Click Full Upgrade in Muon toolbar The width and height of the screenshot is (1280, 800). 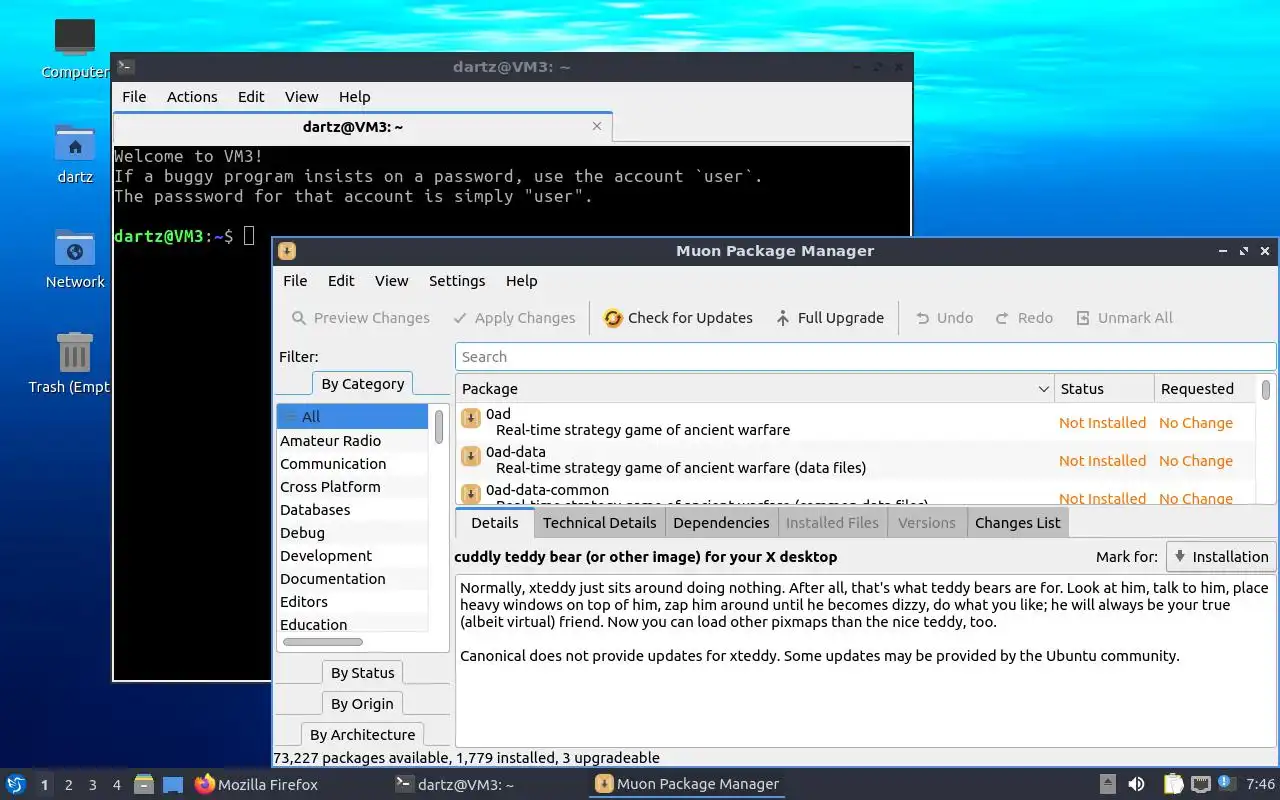click(x=829, y=318)
